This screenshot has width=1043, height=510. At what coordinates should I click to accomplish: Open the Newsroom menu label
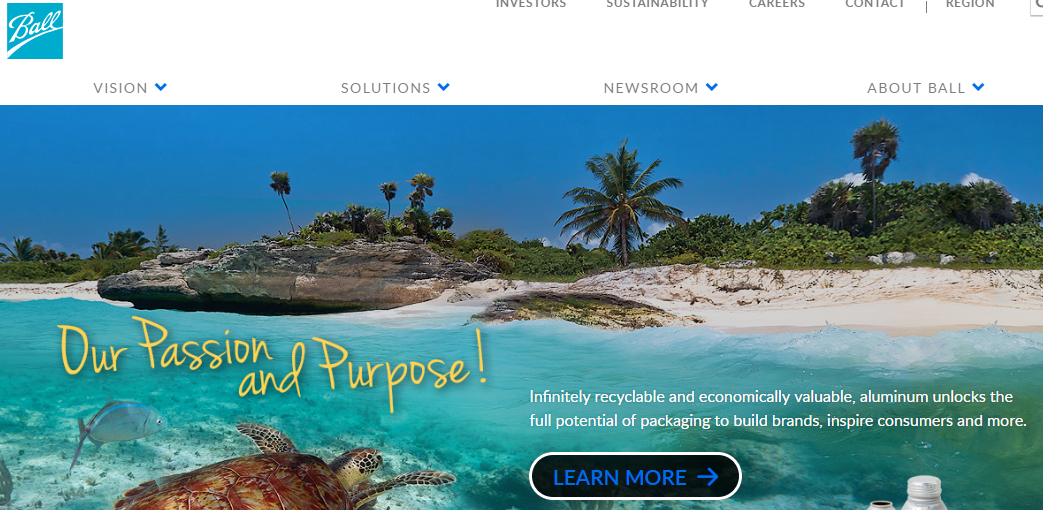[651, 88]
